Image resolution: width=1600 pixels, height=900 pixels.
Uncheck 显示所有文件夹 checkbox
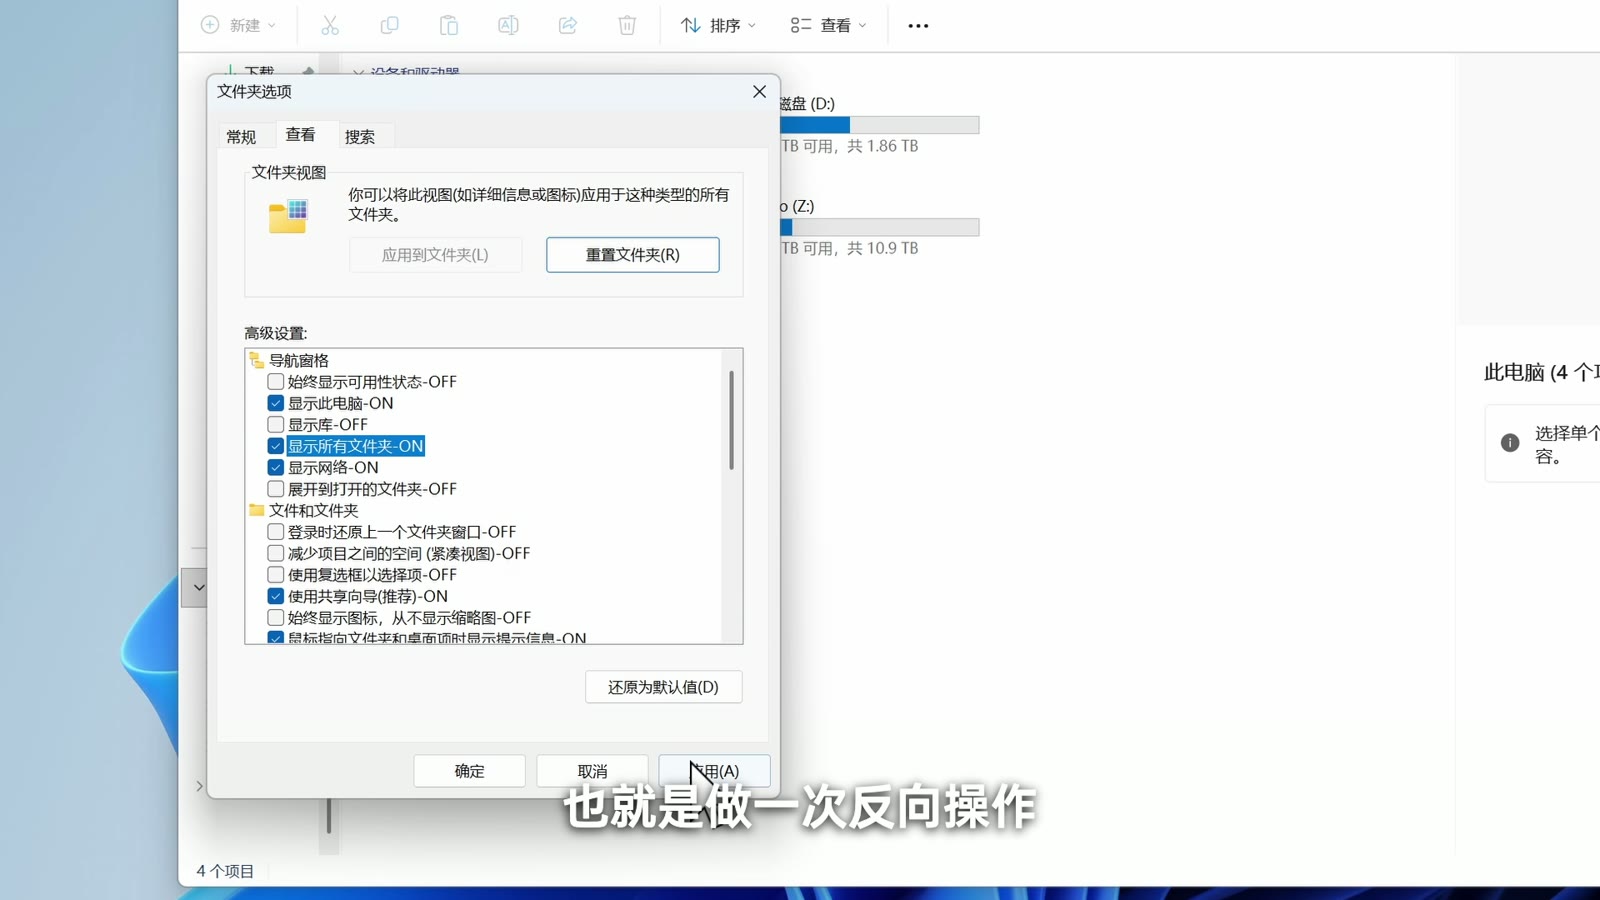(x=276, y=446)
